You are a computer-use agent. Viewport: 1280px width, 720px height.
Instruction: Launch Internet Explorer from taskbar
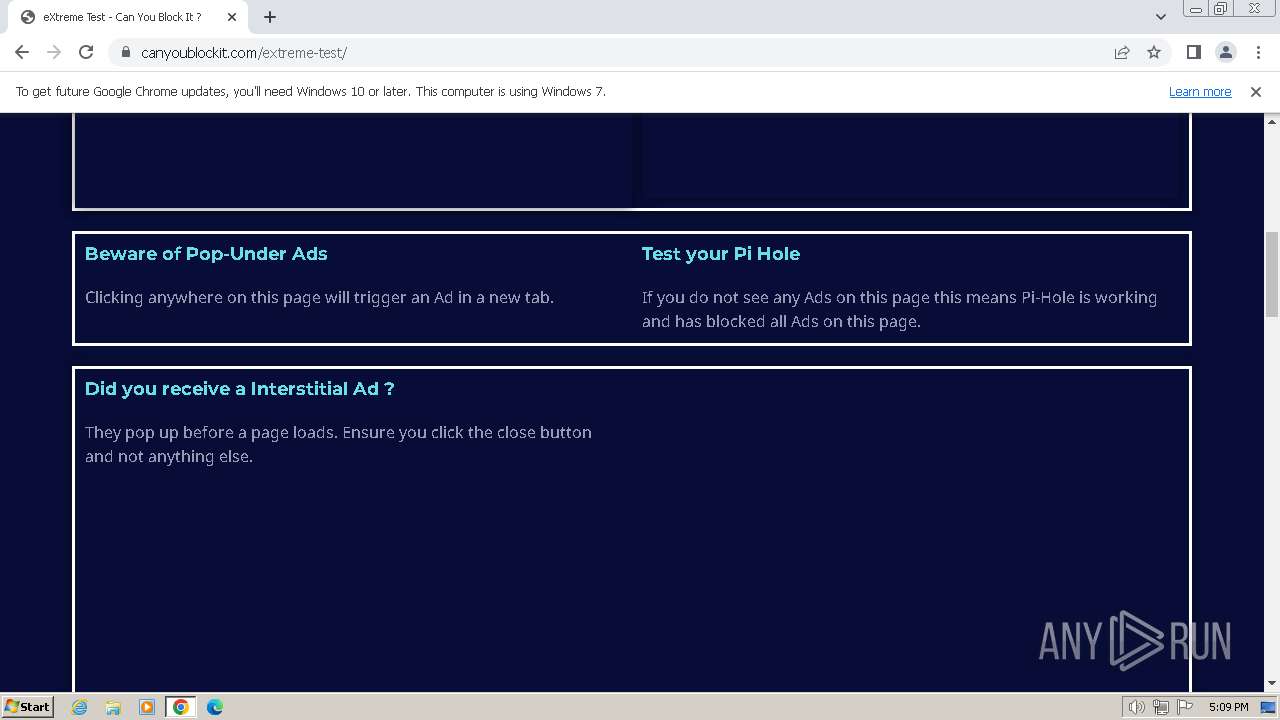80,707
